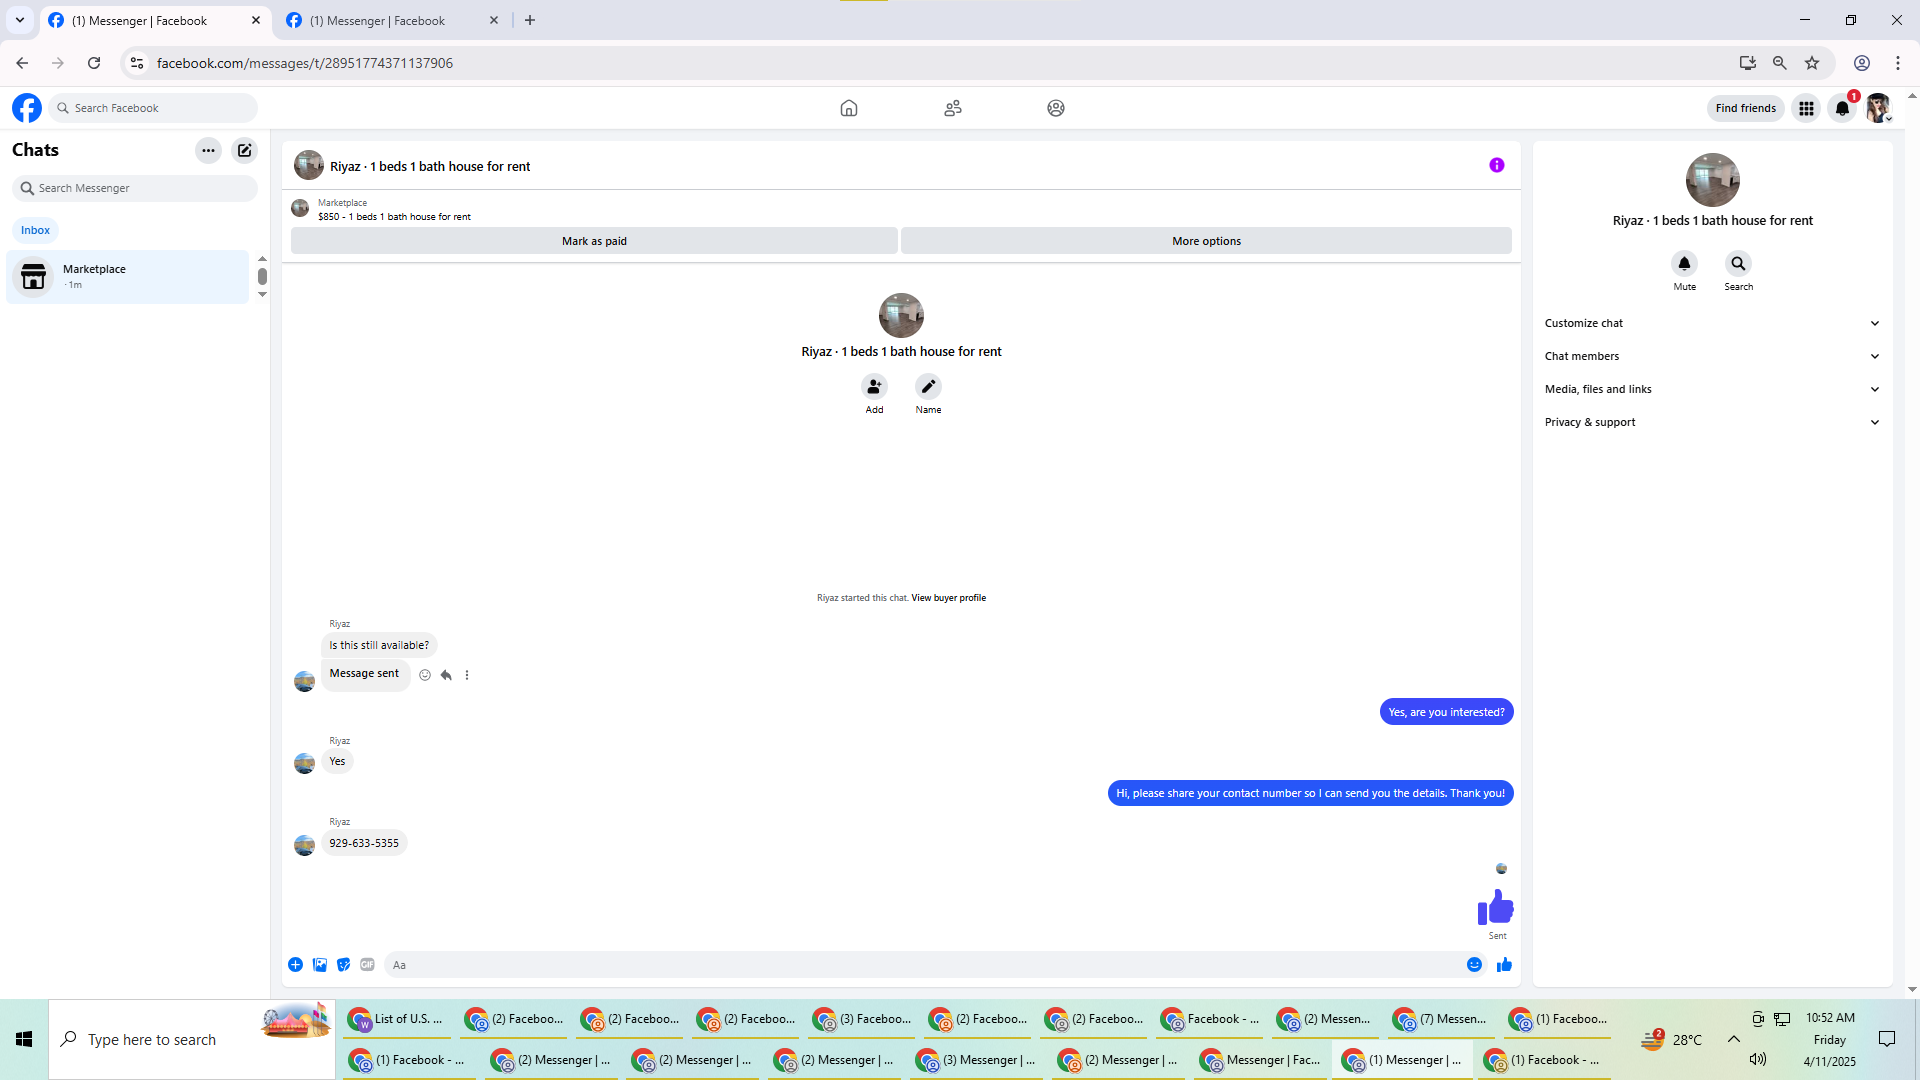Click the More options button
1920x1080 pixels.
tap(1206, 241)
